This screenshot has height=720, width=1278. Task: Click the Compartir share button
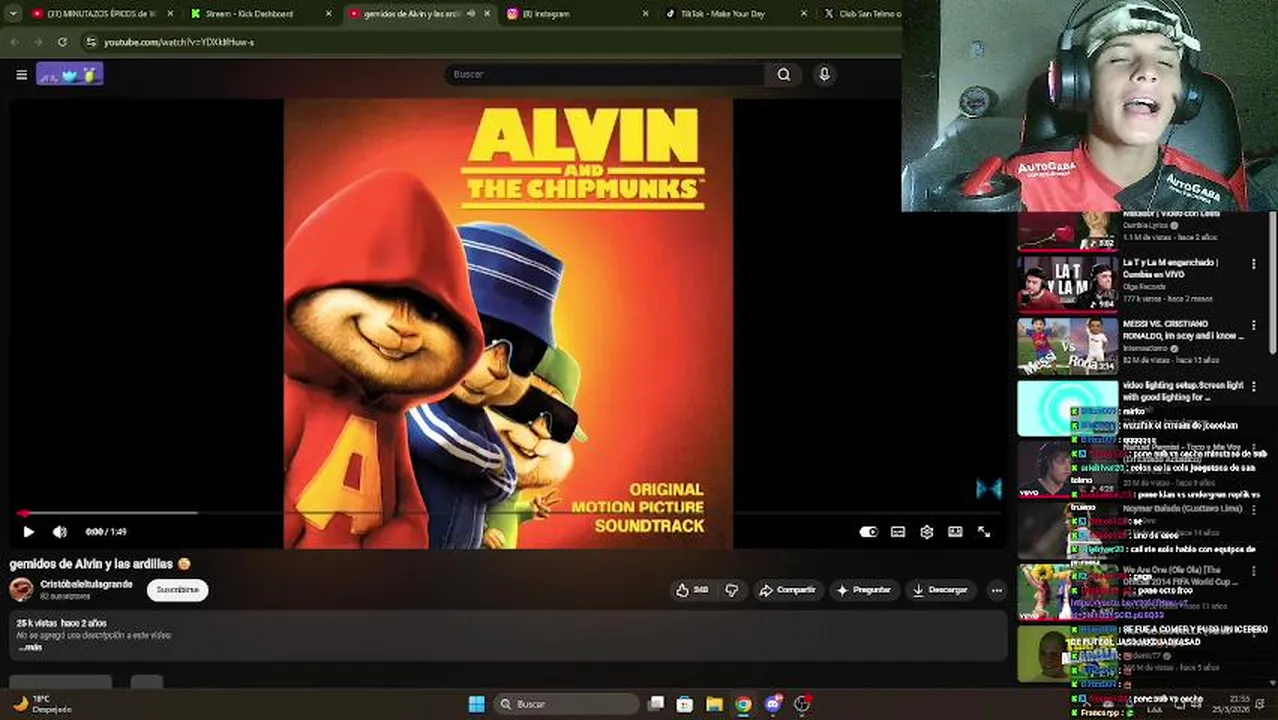788,590
